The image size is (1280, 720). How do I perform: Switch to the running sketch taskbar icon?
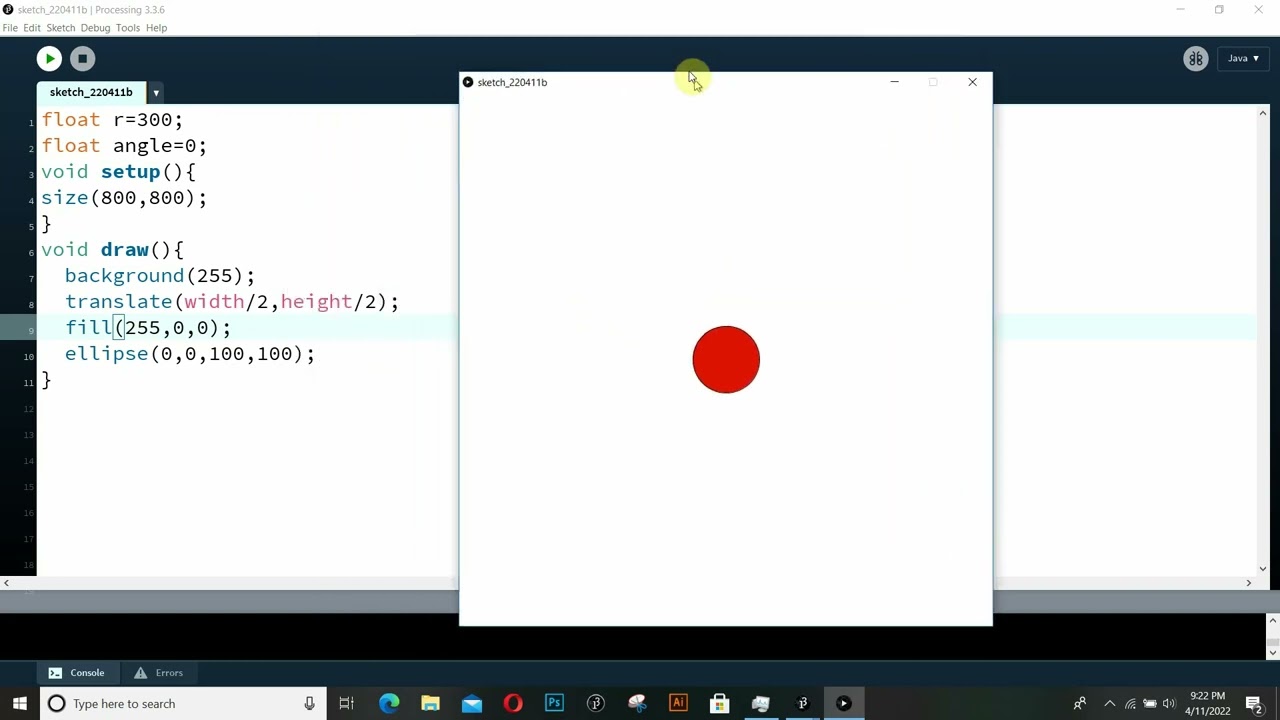843,703
